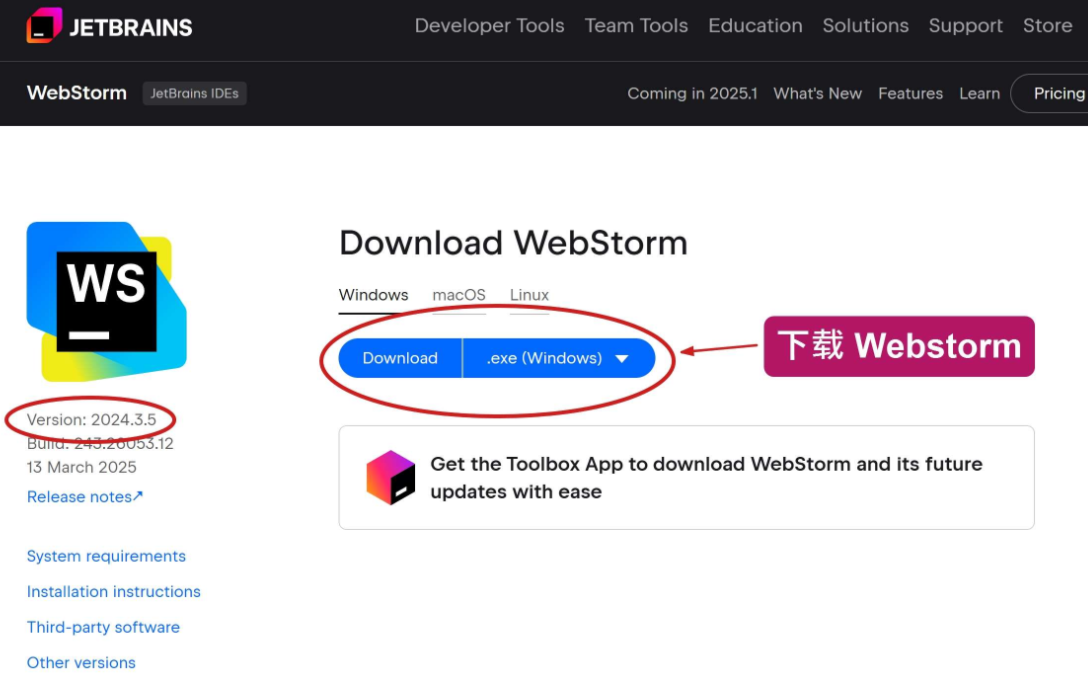Open the Education menu
The height and width of the screenshot is (698, 1088).
(x=755, y=26)
